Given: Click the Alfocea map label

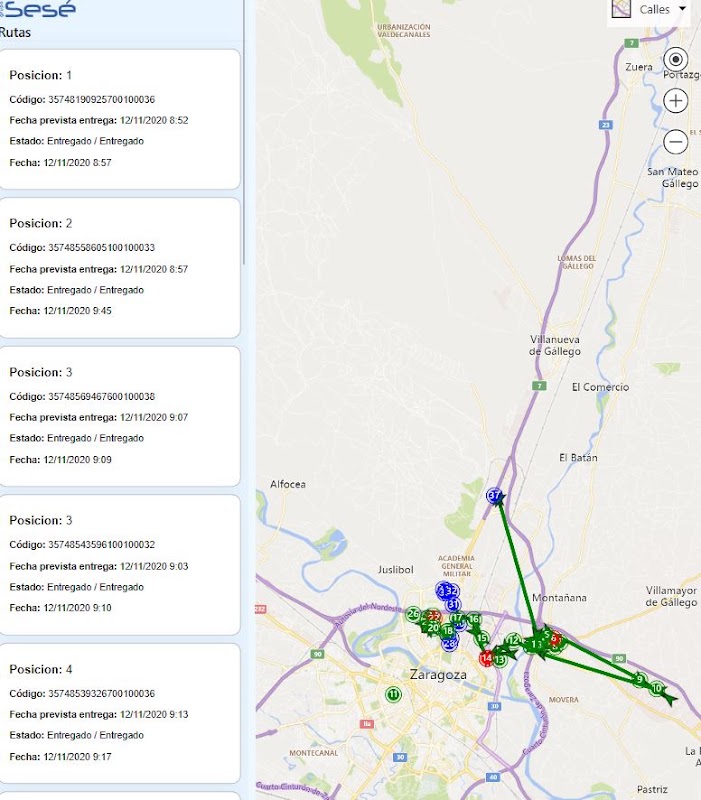Looking at the screenshot, I should 288,484.
